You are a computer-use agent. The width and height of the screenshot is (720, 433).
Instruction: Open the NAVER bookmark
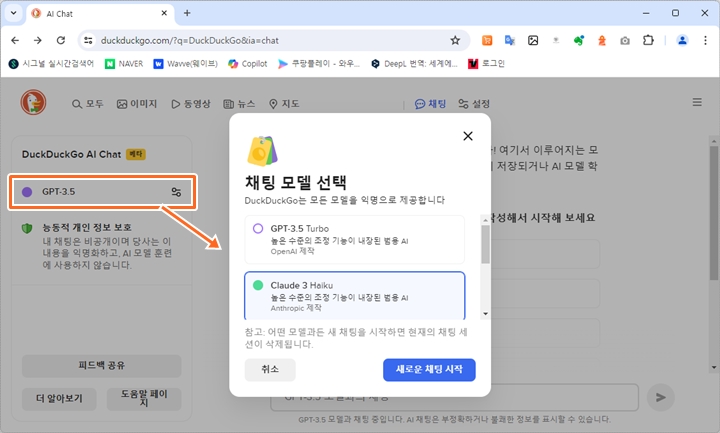[x=124, y=64]
